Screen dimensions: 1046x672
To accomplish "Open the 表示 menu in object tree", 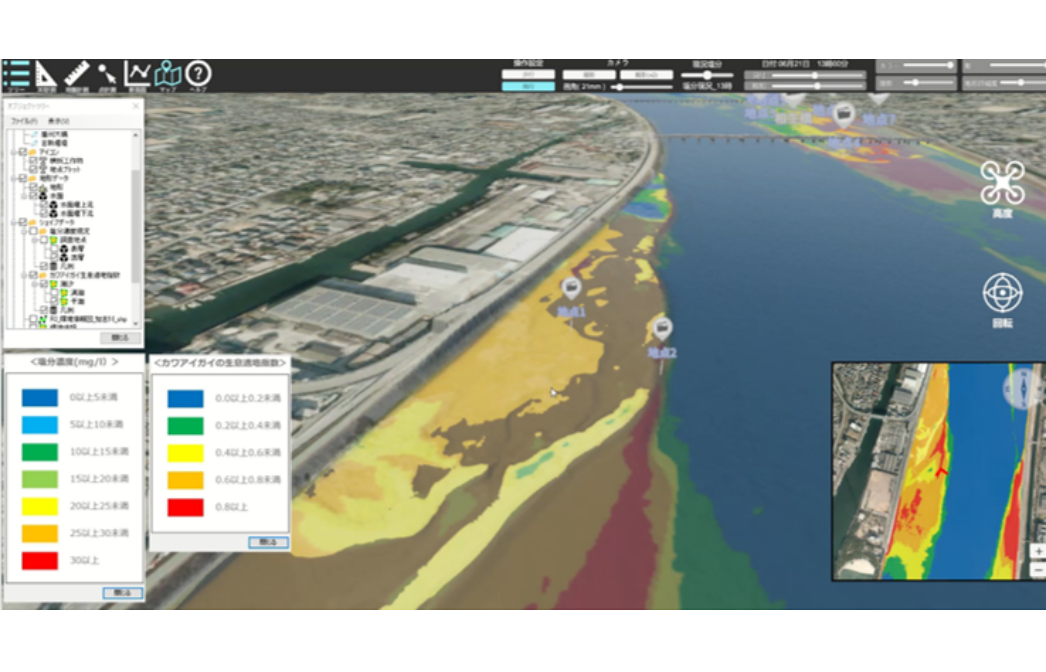I will point(58,120).
